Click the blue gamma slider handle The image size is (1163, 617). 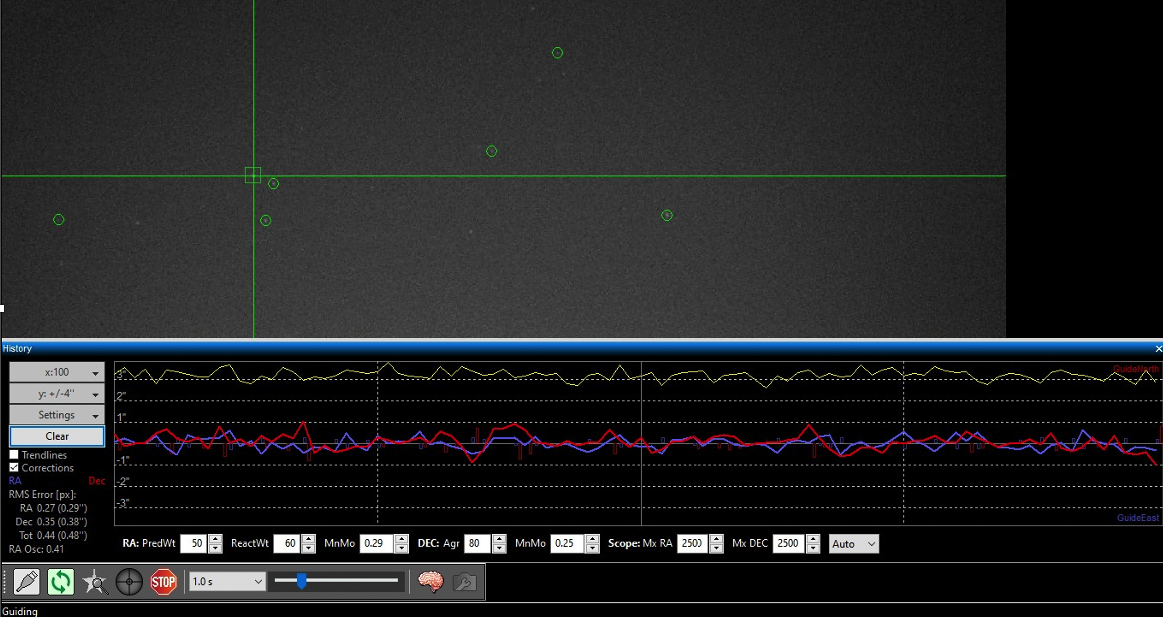[301, 581]
